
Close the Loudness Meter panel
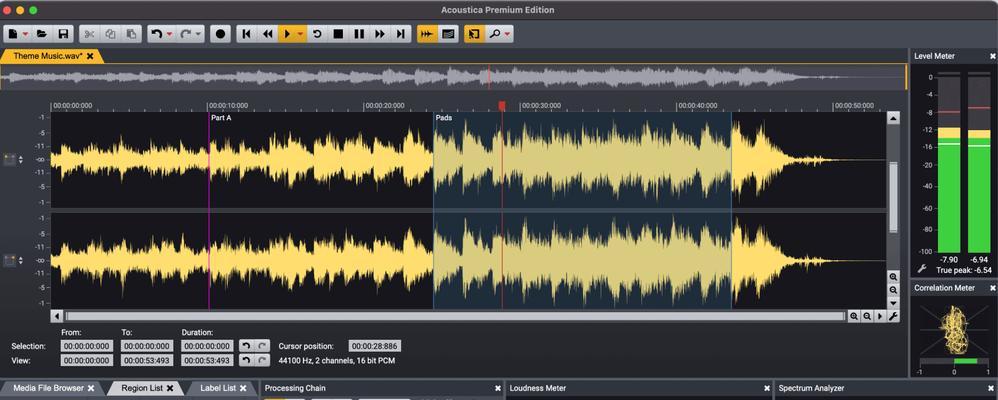click(767, 388)
